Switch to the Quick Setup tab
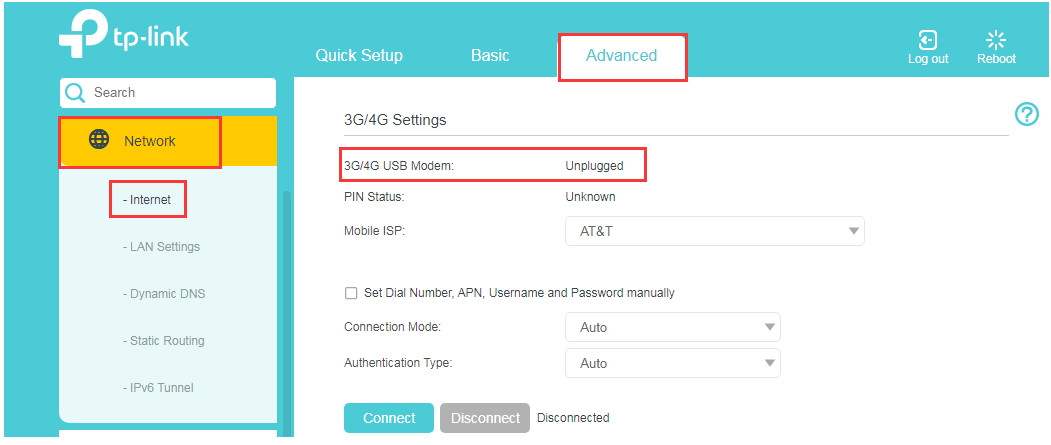This screenshot has width=1051, height=445. coord(359,56)
